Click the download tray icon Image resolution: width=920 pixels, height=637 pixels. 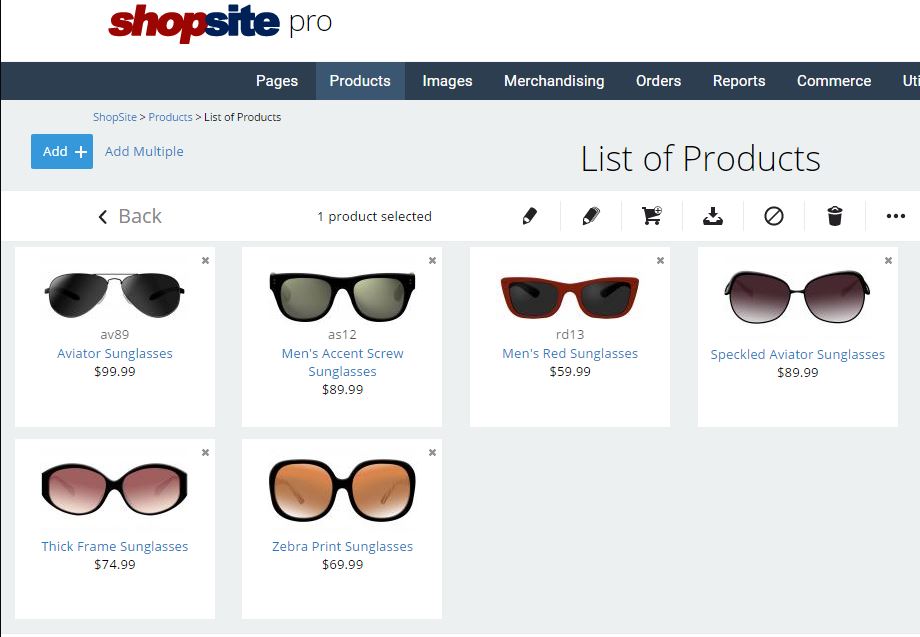pos(713,216)
